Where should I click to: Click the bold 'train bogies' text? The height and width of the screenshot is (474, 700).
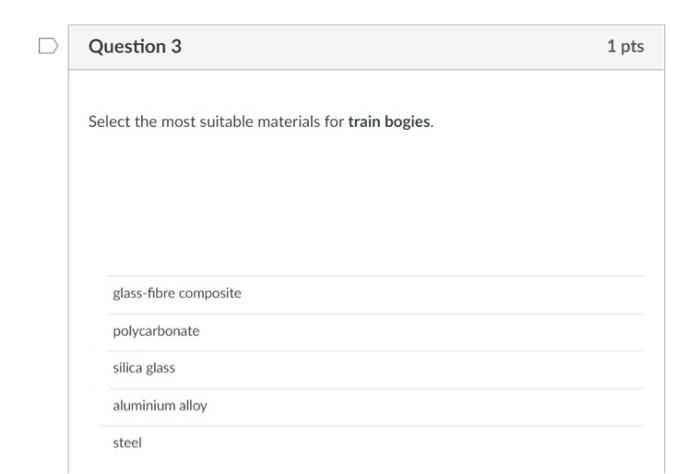(389, 123)
